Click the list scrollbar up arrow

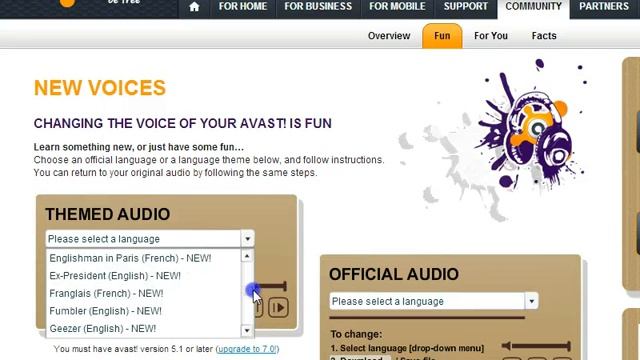pyautogui.click(x=247, y=256)
